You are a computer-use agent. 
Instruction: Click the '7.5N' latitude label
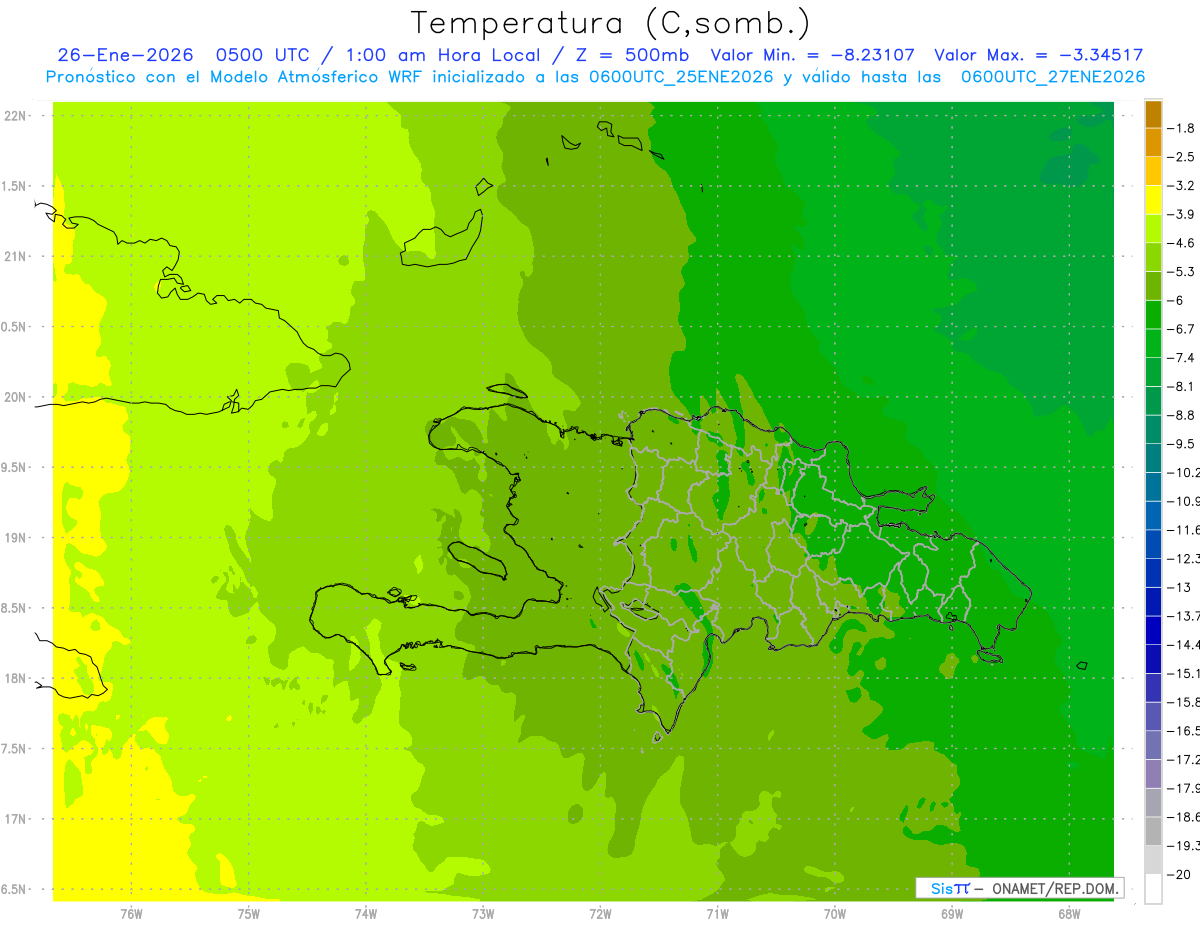[x=13, y=749]
